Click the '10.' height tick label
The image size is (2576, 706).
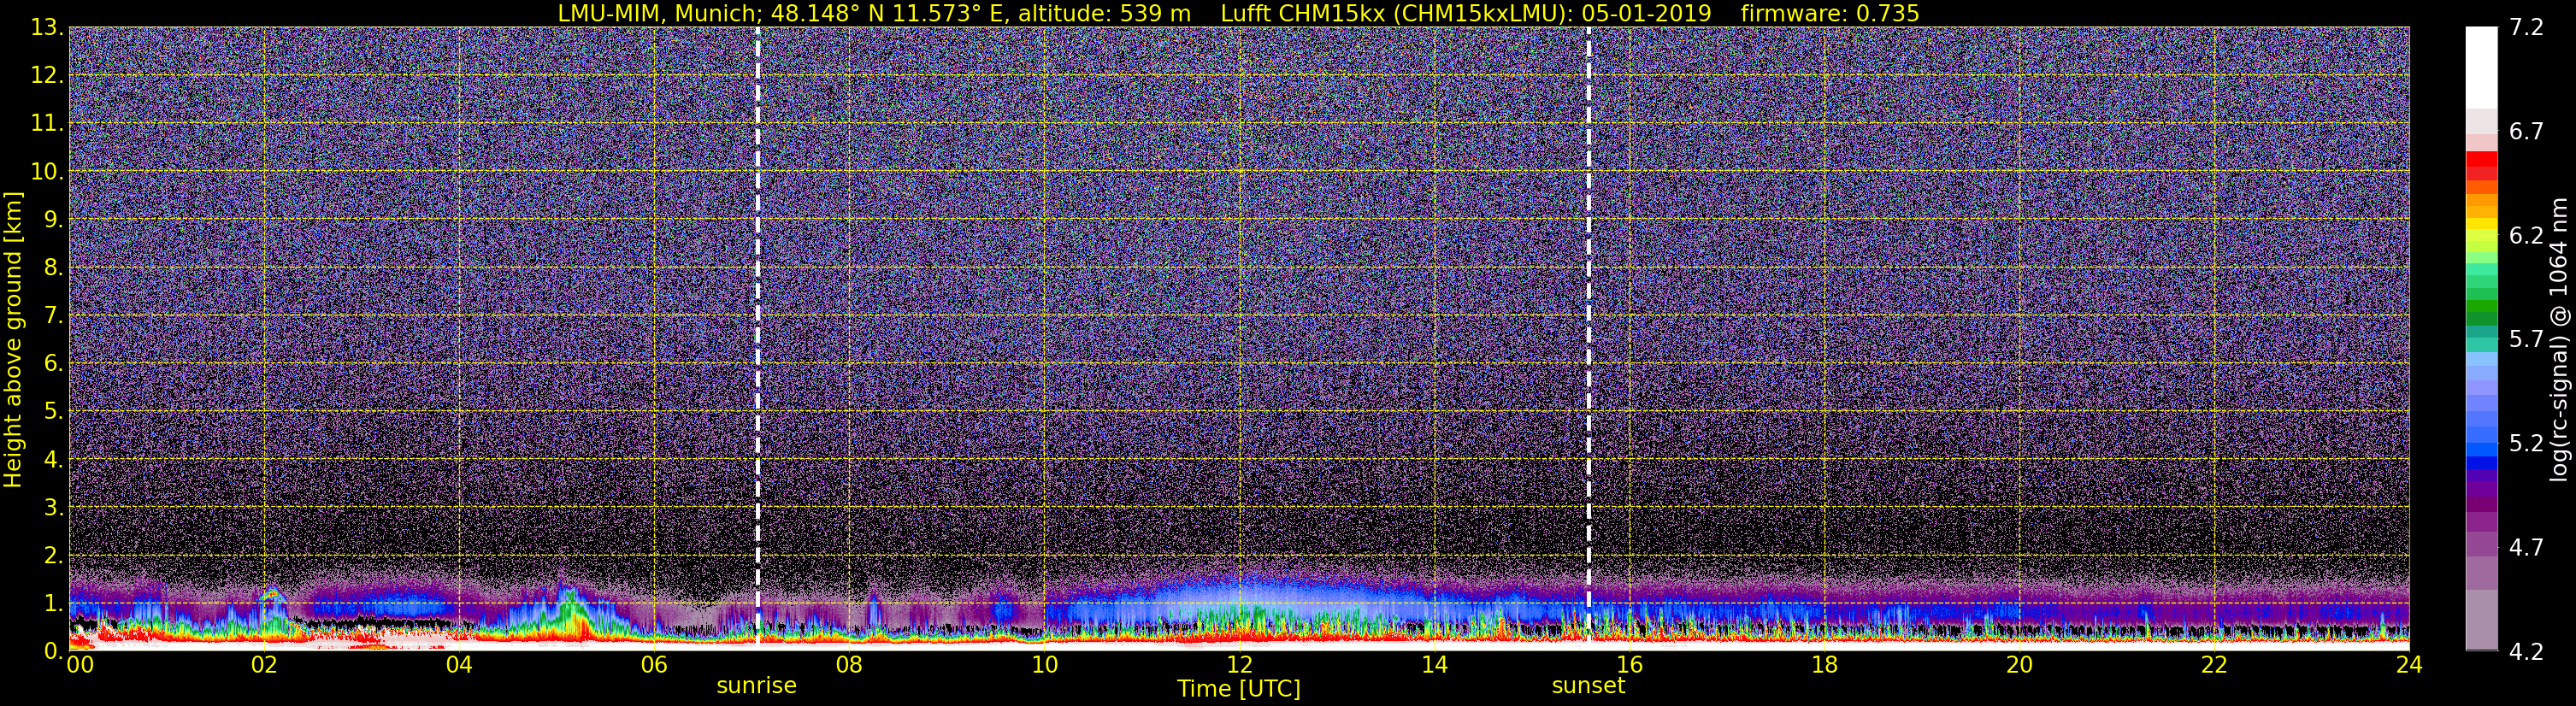[x=47, y=172]
